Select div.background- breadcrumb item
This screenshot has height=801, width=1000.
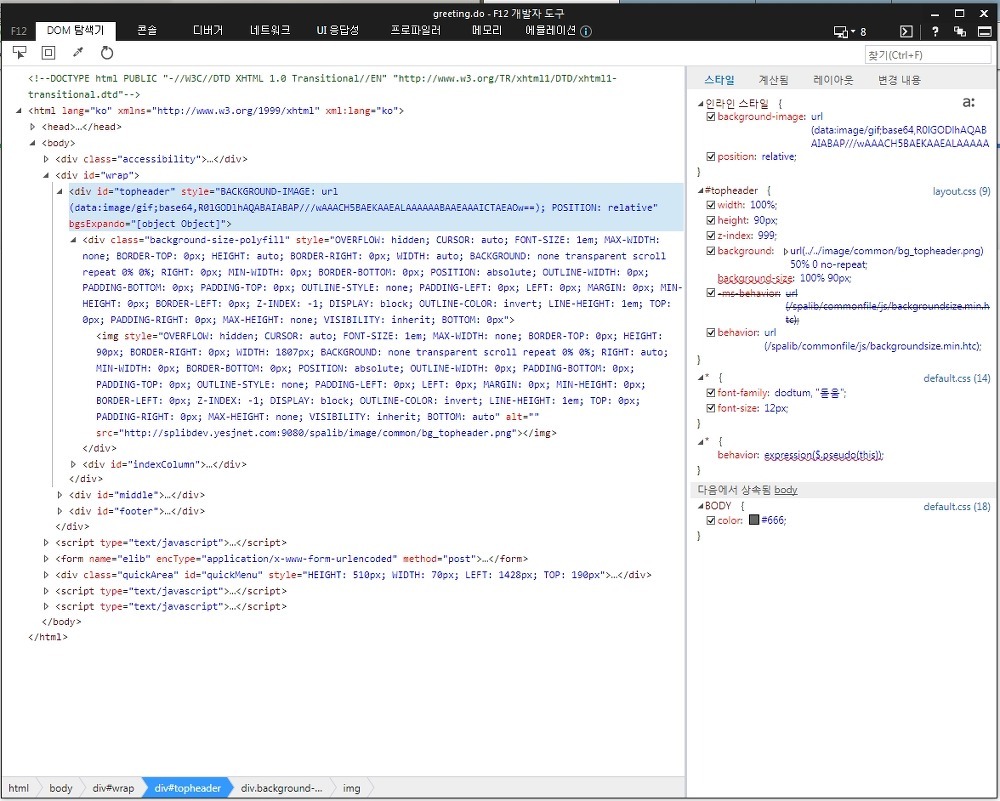click(x=281, y=788)
